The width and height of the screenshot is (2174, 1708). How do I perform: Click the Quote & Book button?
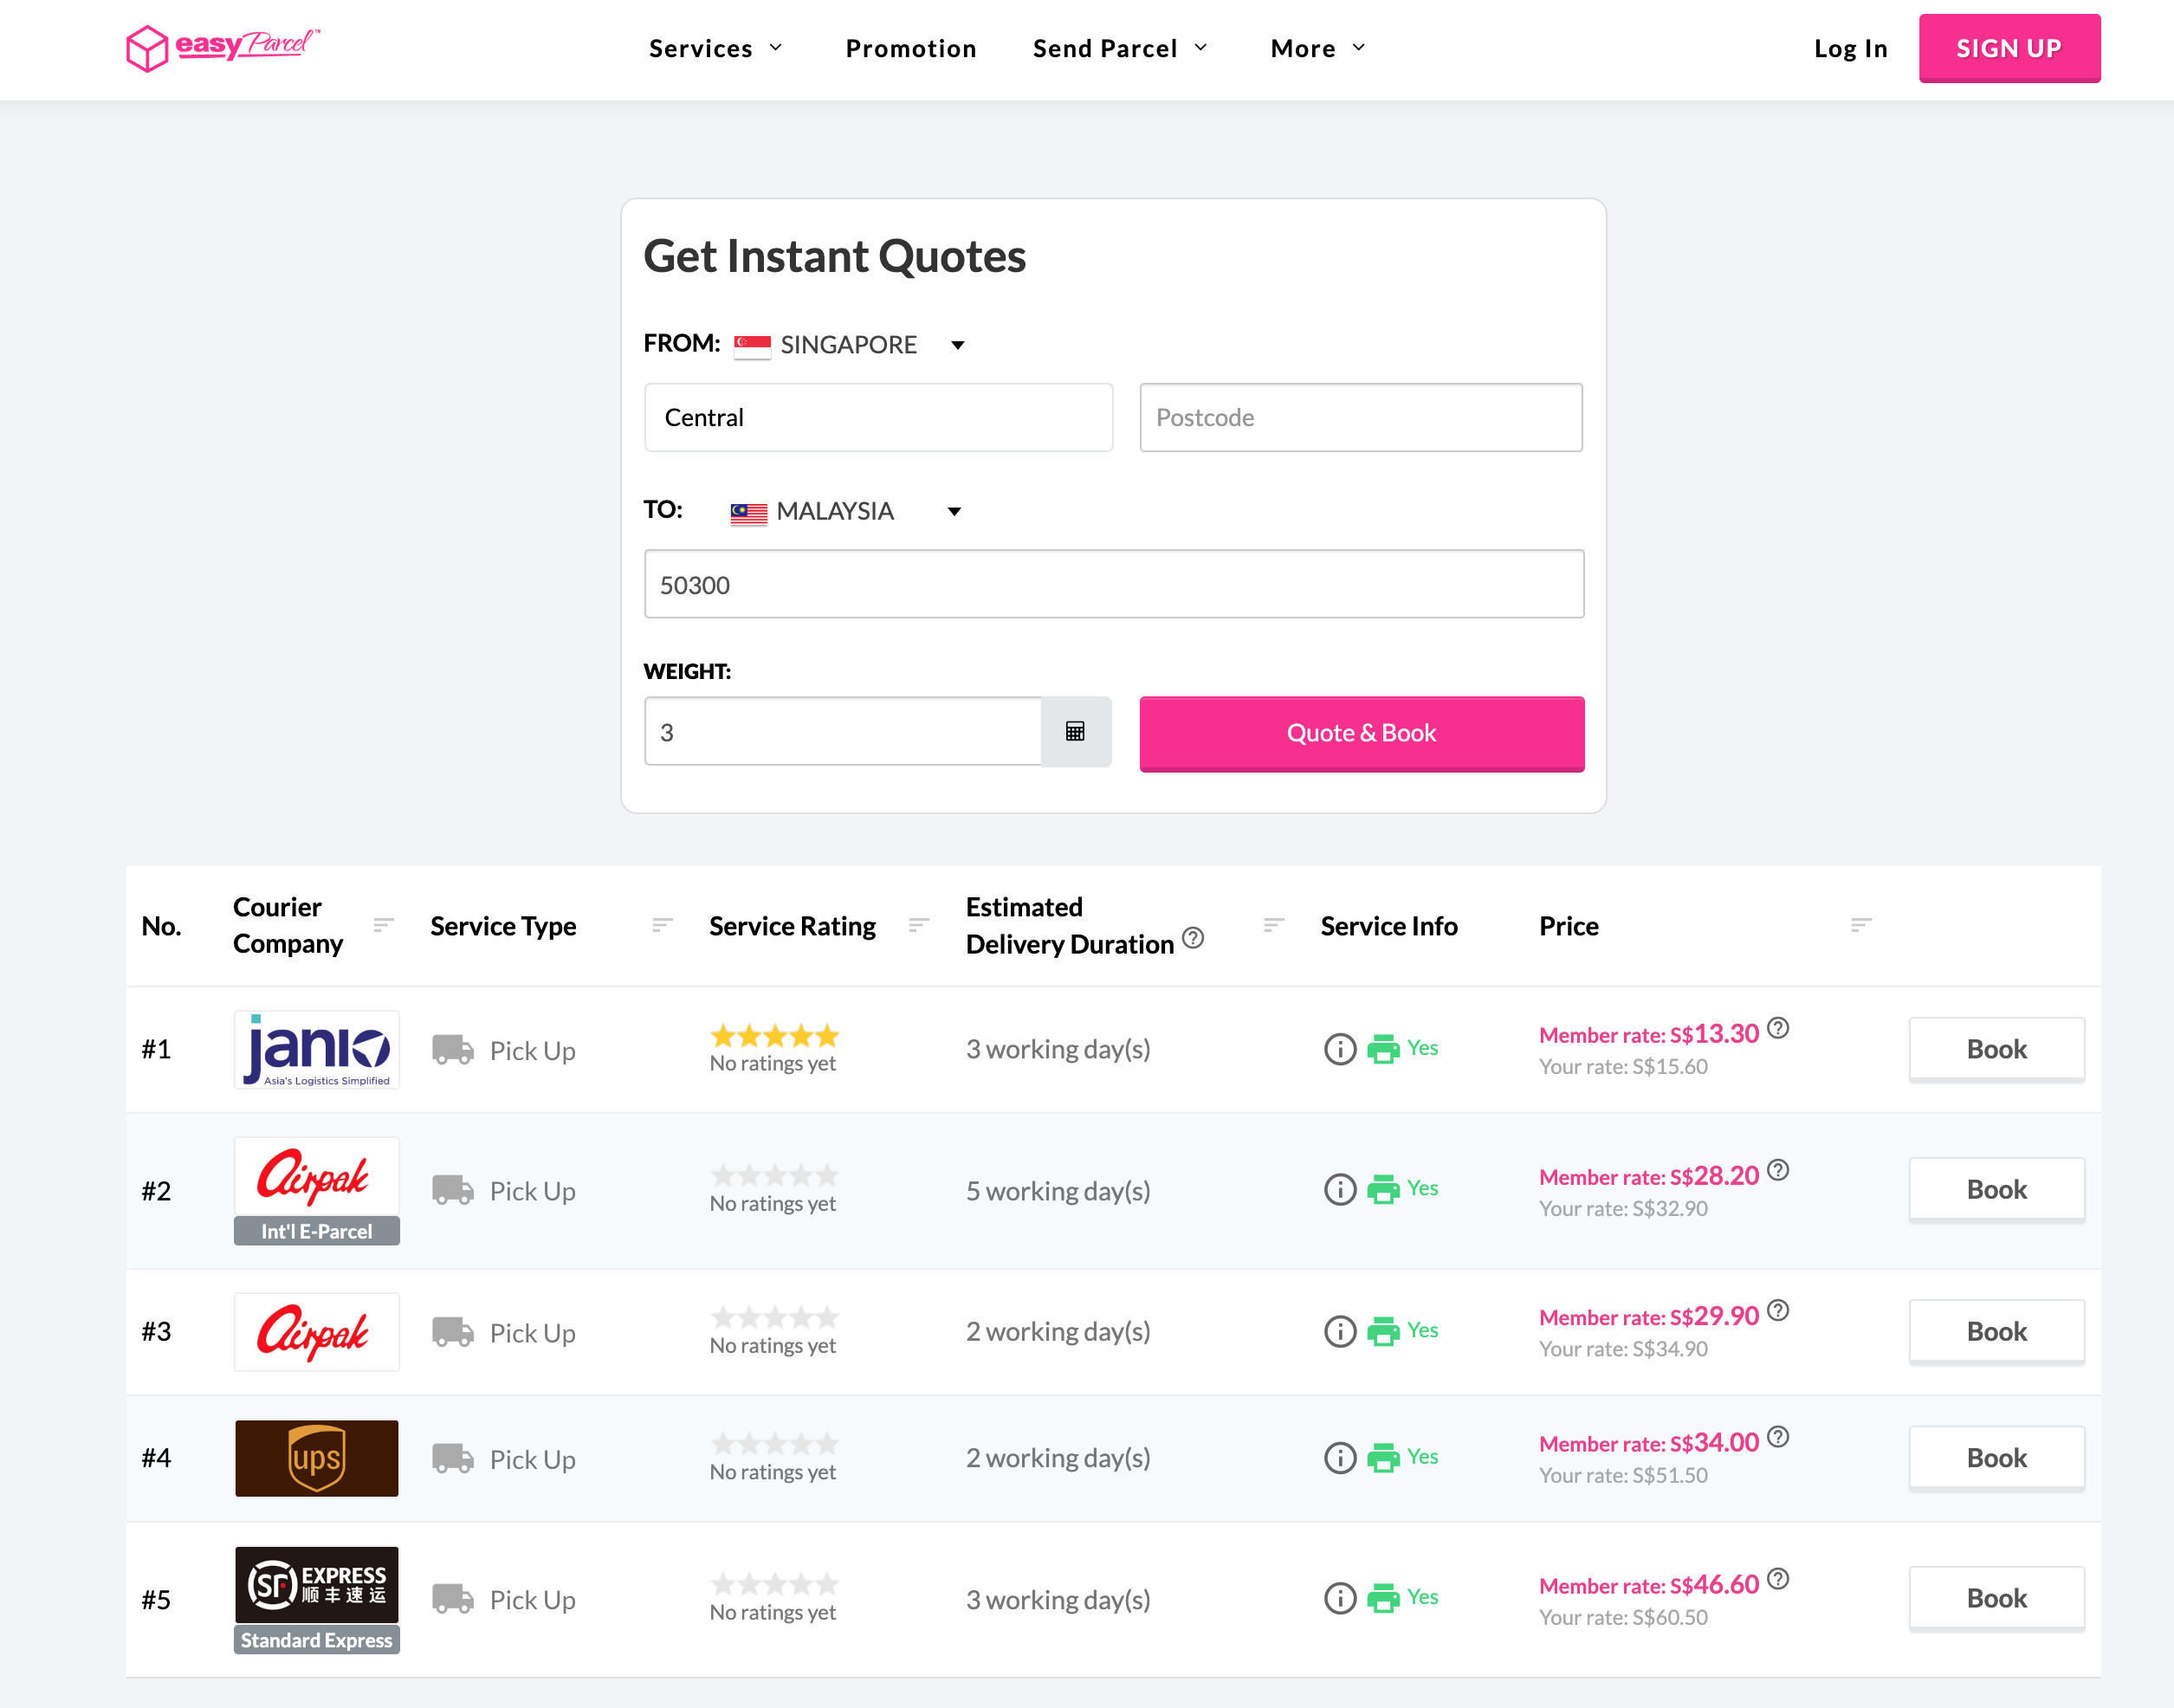coord(1361,733)
